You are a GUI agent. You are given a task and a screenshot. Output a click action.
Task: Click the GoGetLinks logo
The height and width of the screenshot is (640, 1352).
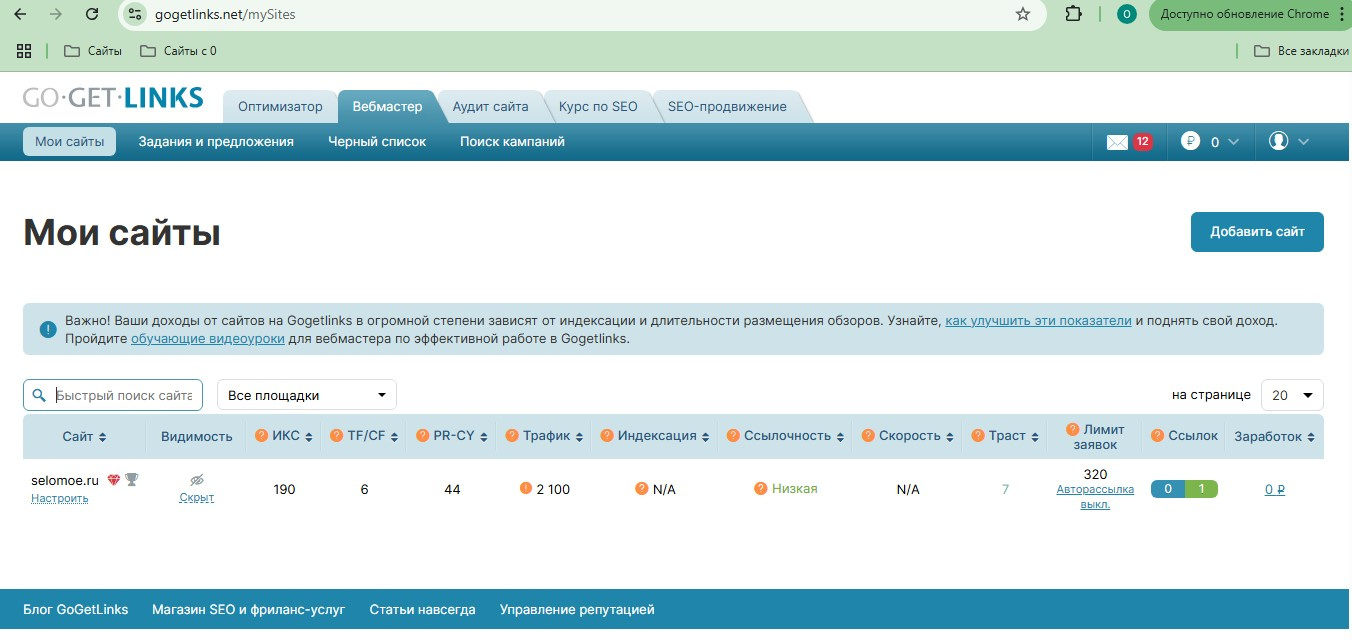pos(113,98)
